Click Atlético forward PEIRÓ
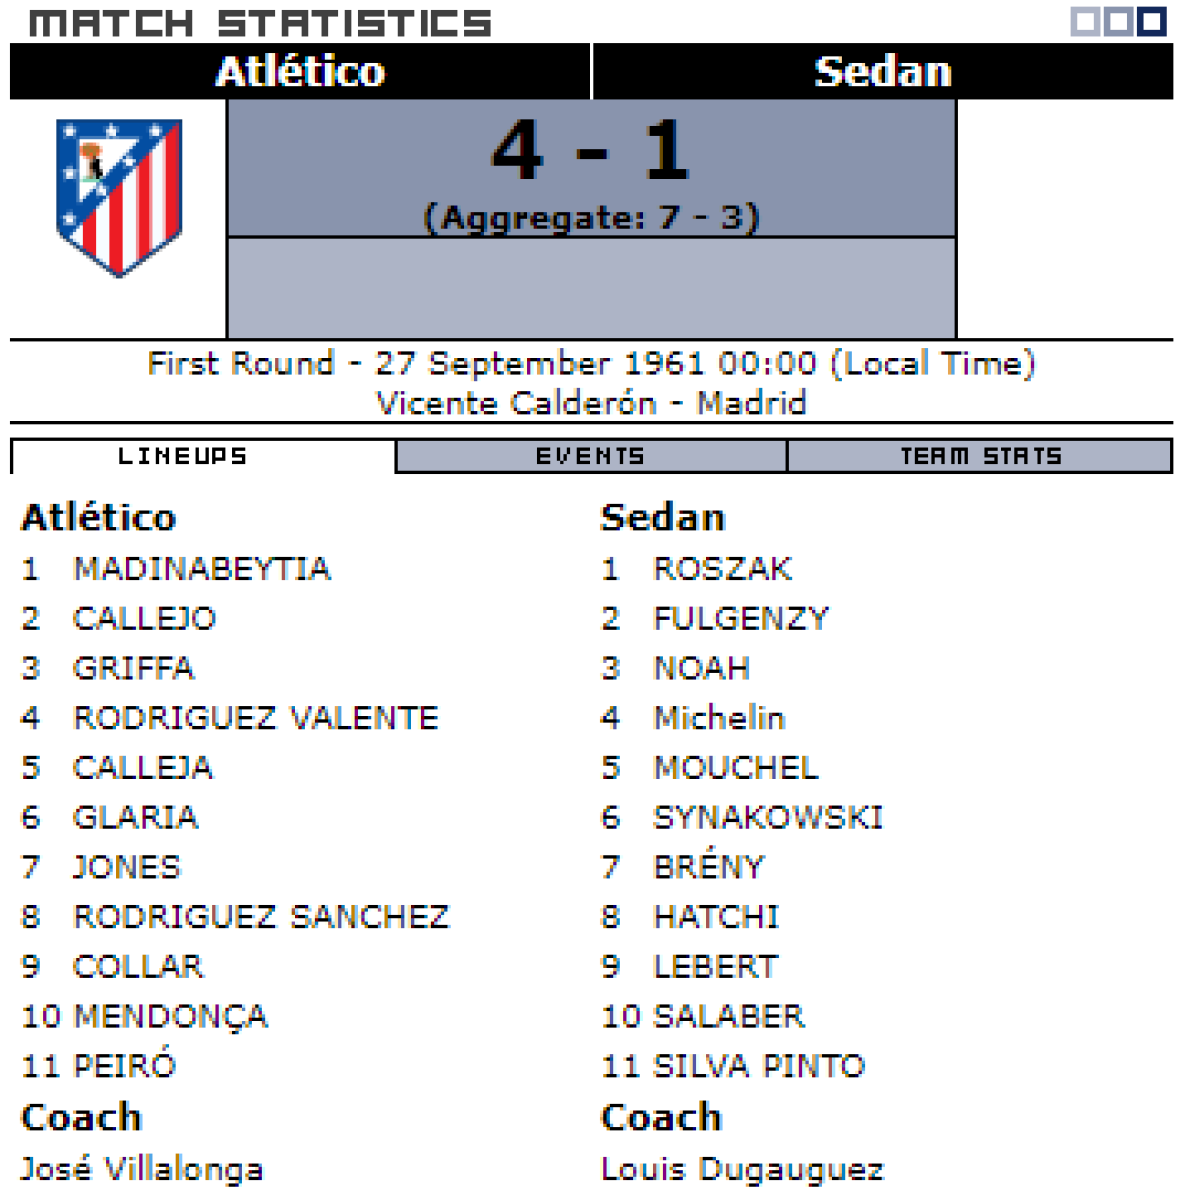Screen dimensions: 1180x1200 (125, 1066)
